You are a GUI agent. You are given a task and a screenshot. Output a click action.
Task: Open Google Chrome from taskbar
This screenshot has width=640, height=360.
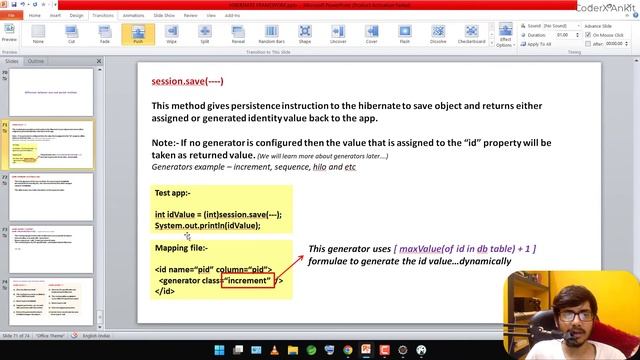[x=348, y=350]
